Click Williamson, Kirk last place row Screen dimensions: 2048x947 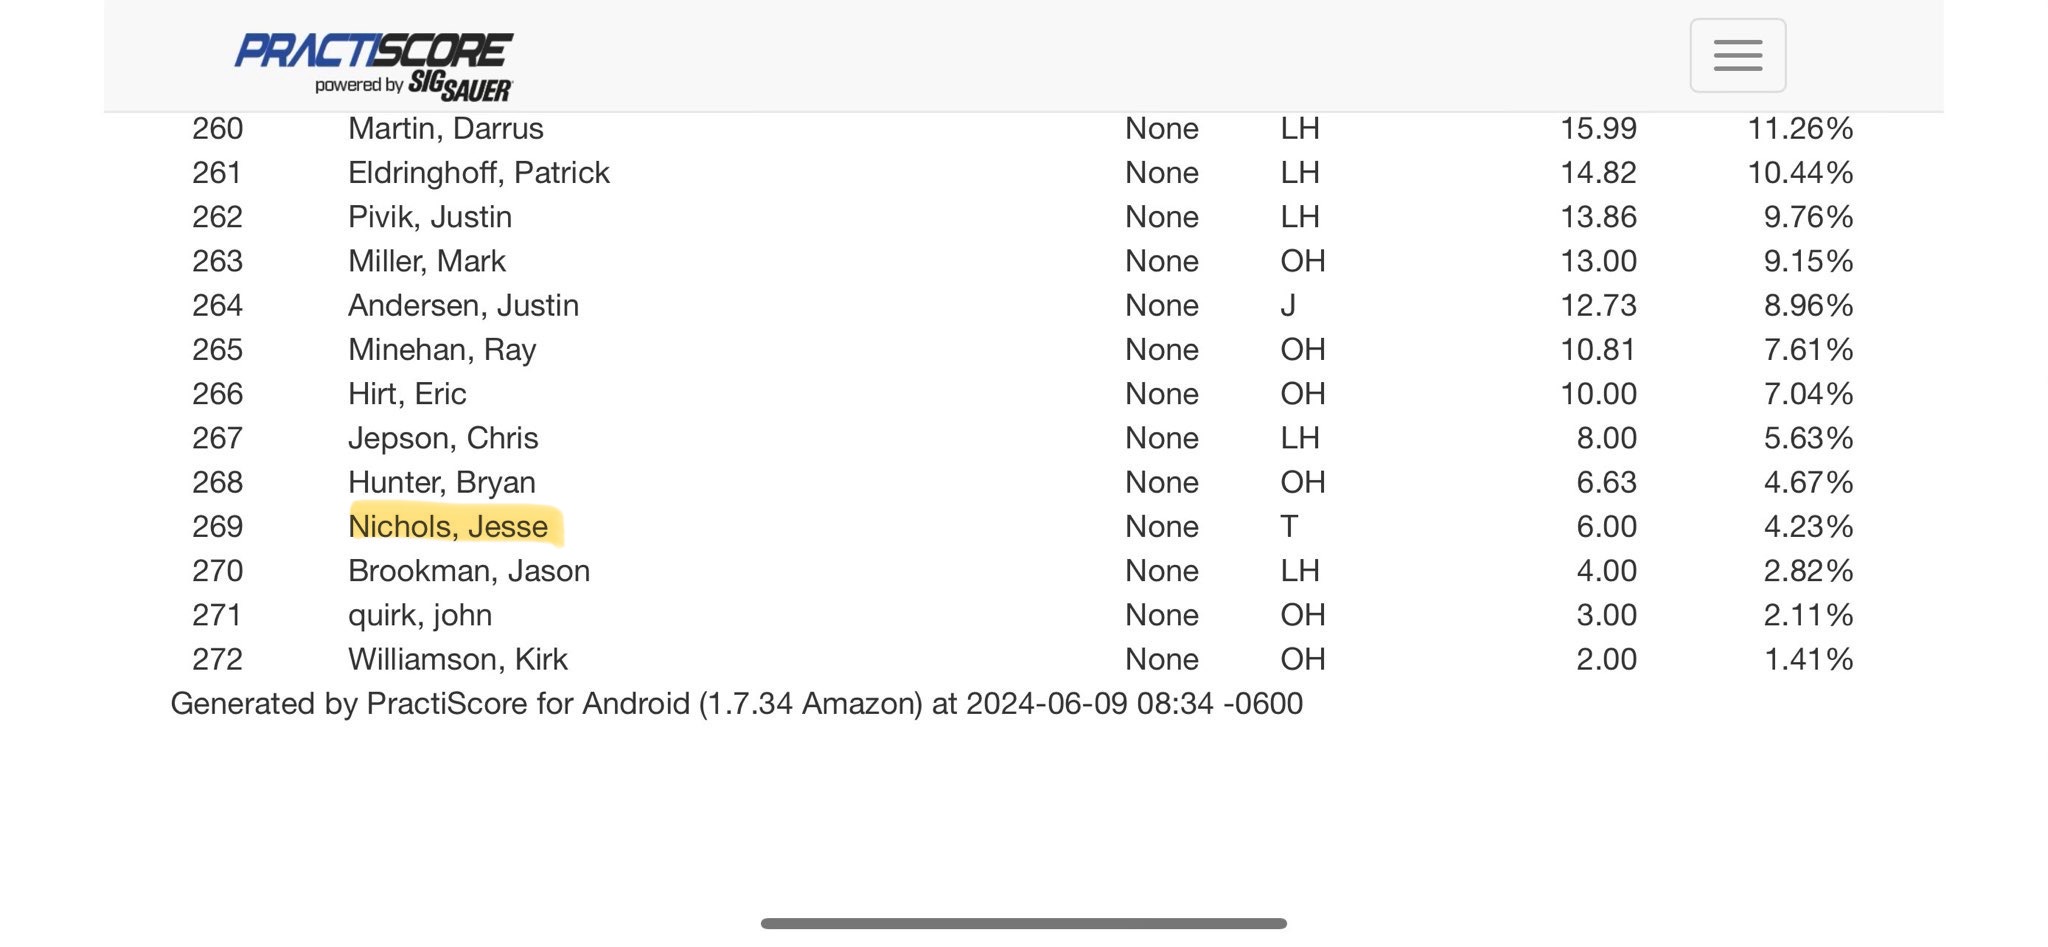(1022, 659)
